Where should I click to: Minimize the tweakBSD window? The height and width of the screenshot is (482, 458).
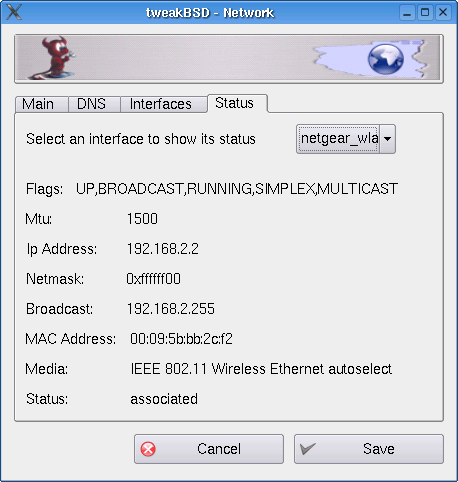(407, 13)
